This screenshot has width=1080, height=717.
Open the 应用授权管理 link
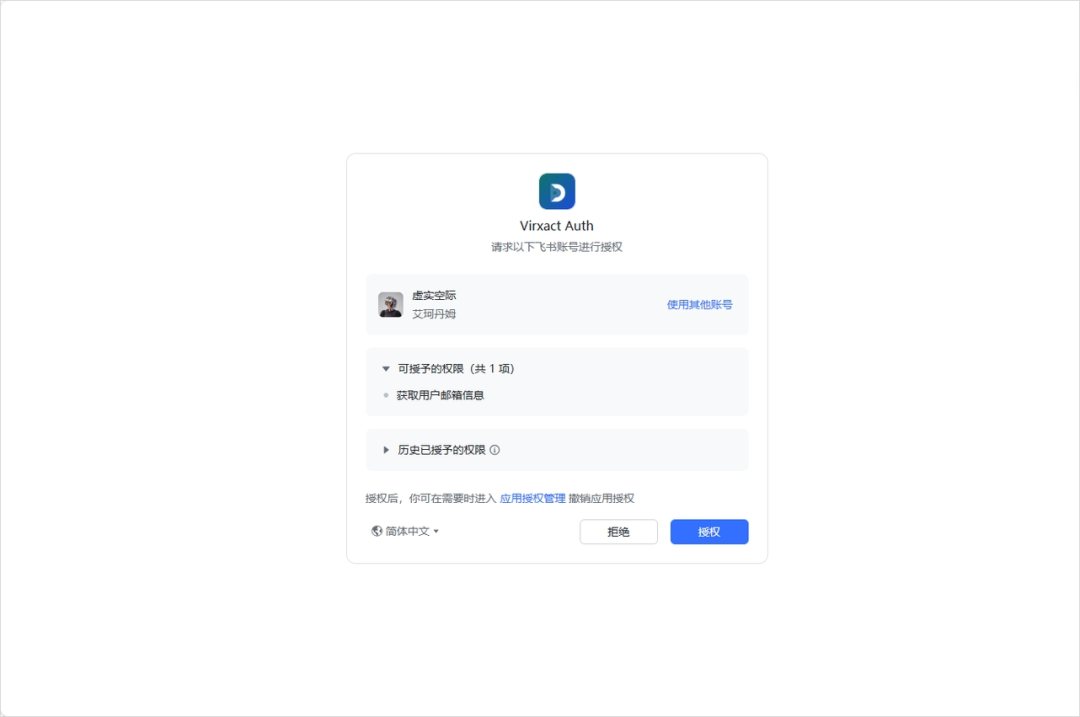click(x=532, y=498)
